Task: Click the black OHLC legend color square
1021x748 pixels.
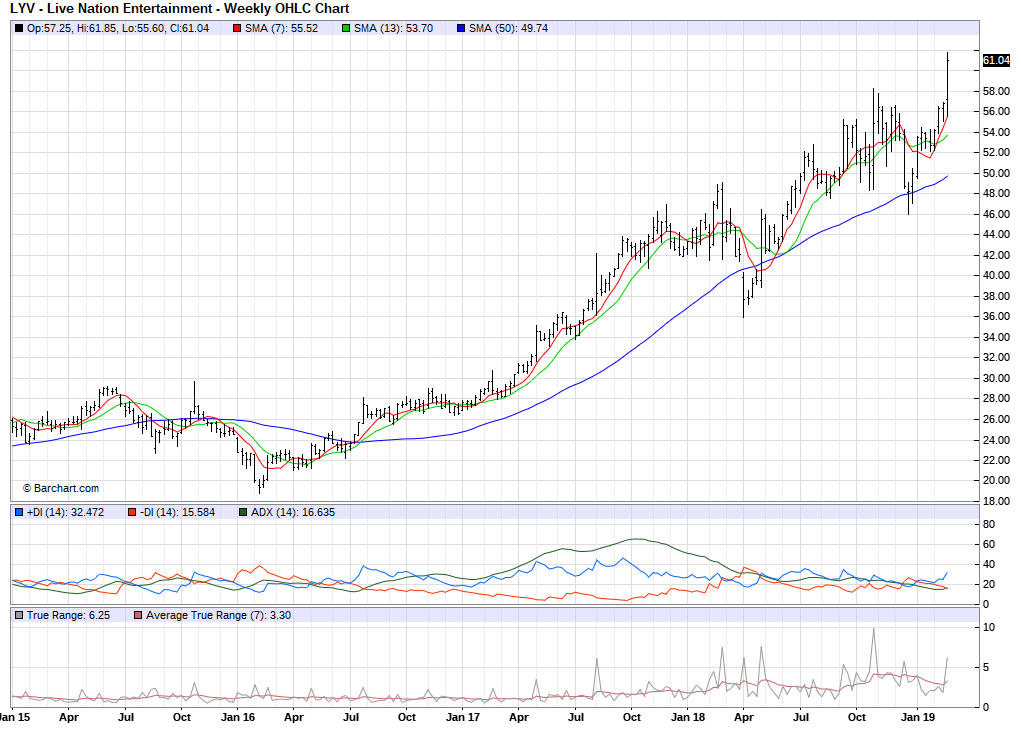Action: tap(19, 29)
